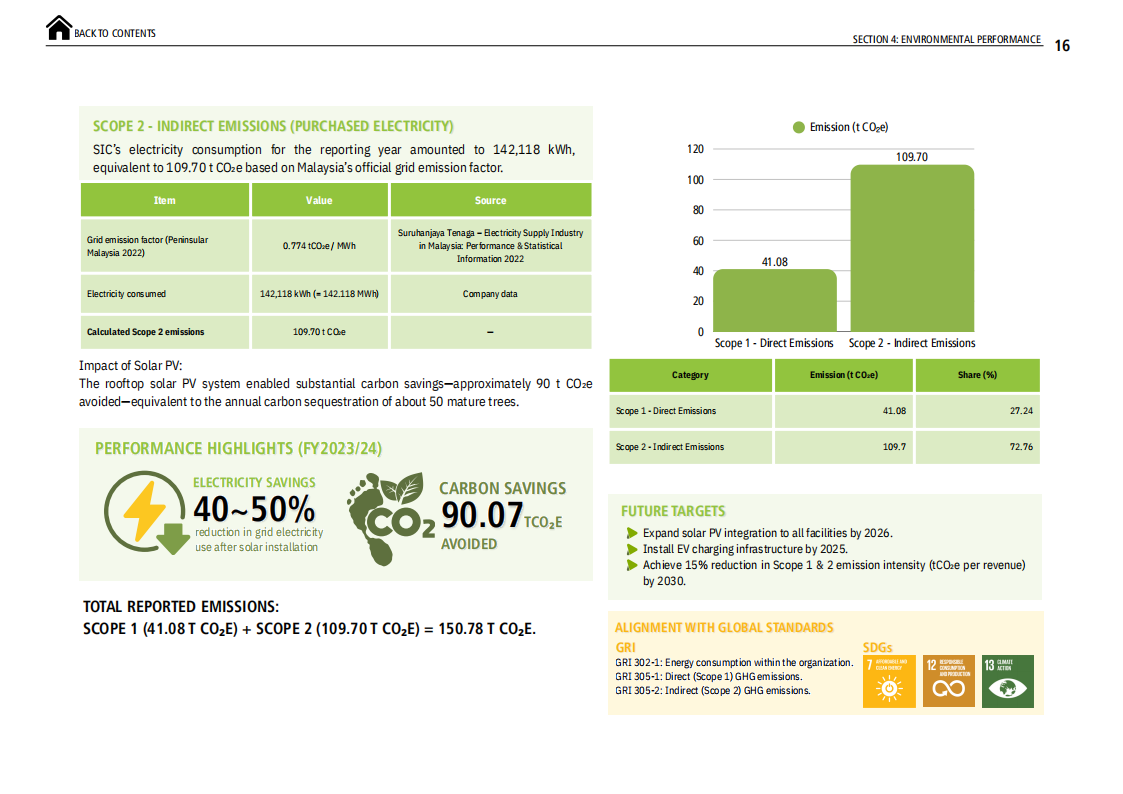Click the CO2 footprint carbon savings icon
Image resolution: width=1123 pixels, height=794 pixels.
pyautogui.click(x=390, y=507)
